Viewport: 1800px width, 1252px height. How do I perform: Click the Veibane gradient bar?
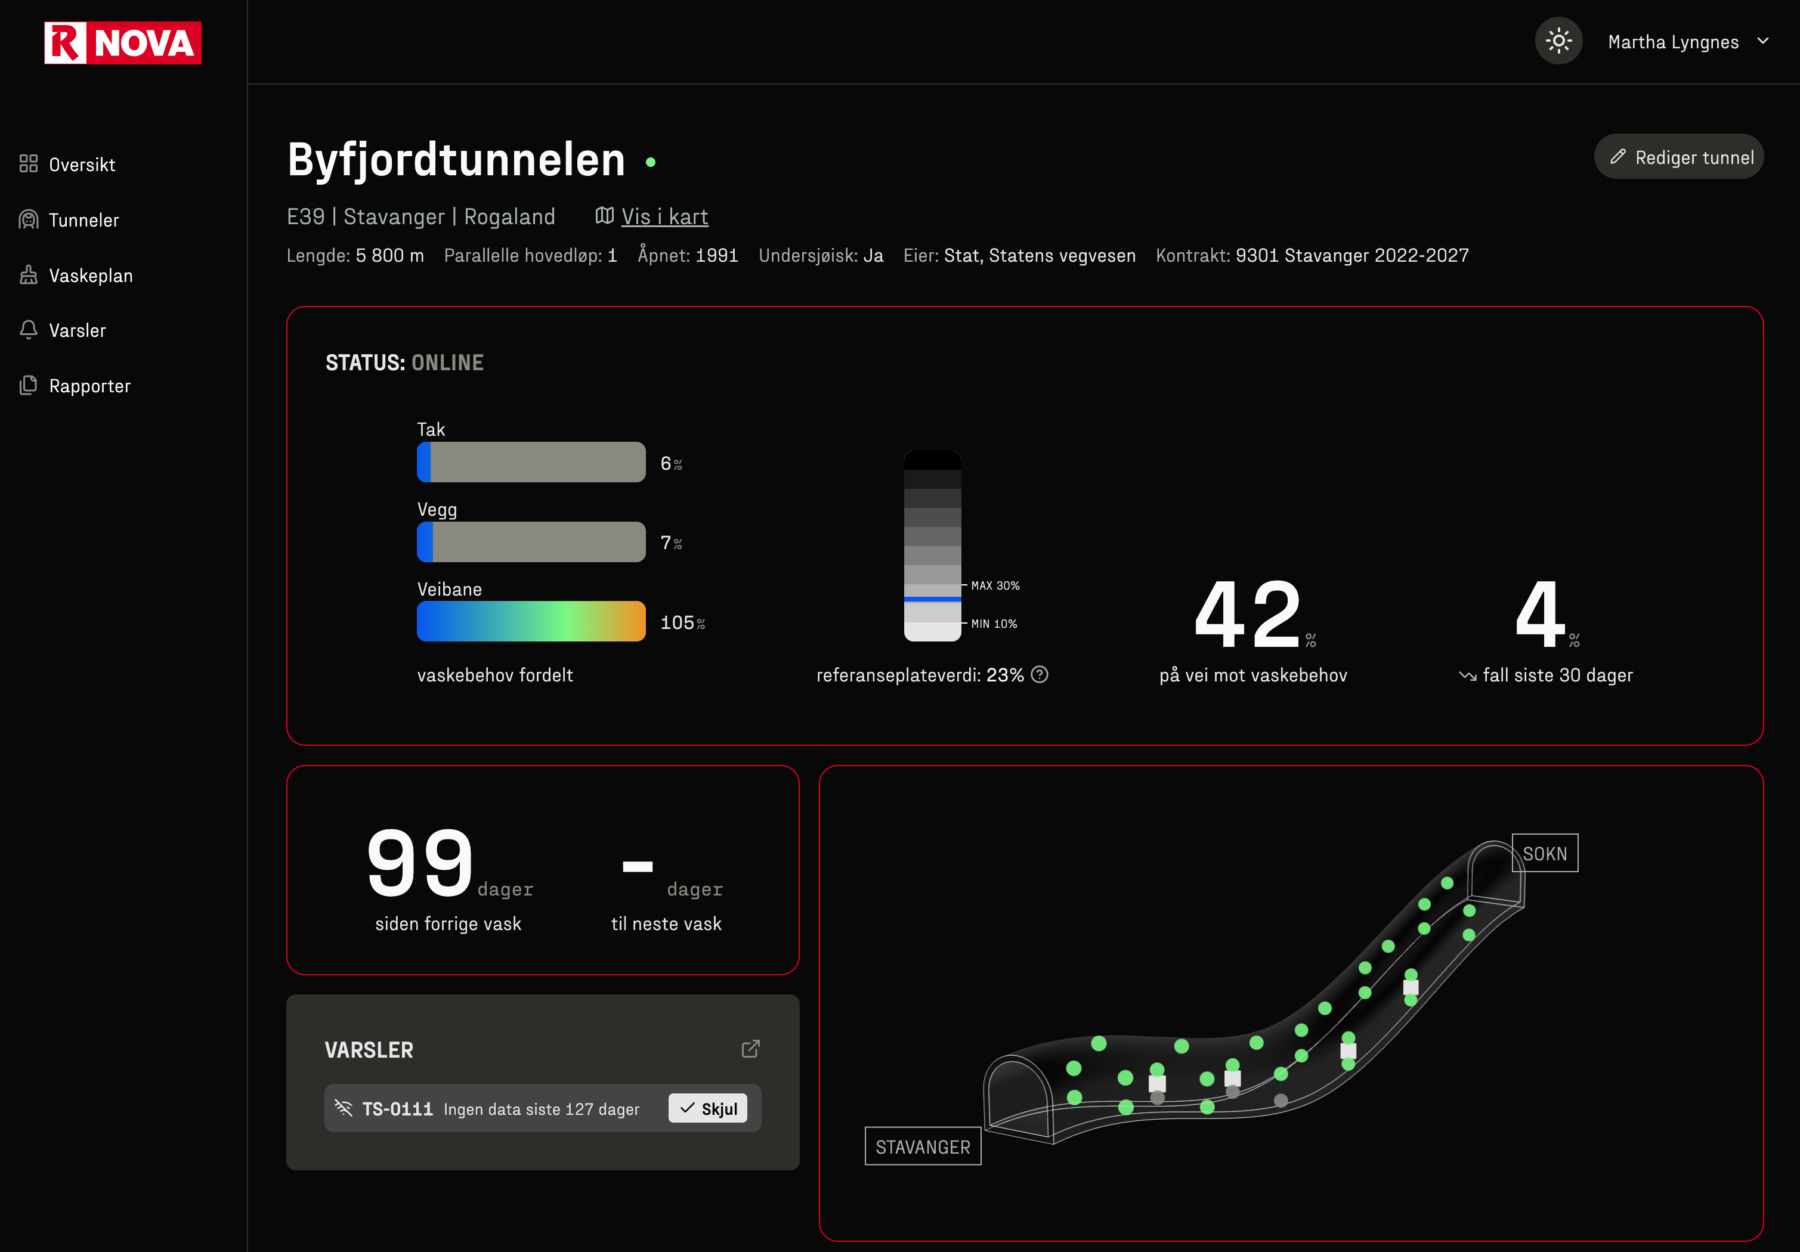(x=531, y=621)
